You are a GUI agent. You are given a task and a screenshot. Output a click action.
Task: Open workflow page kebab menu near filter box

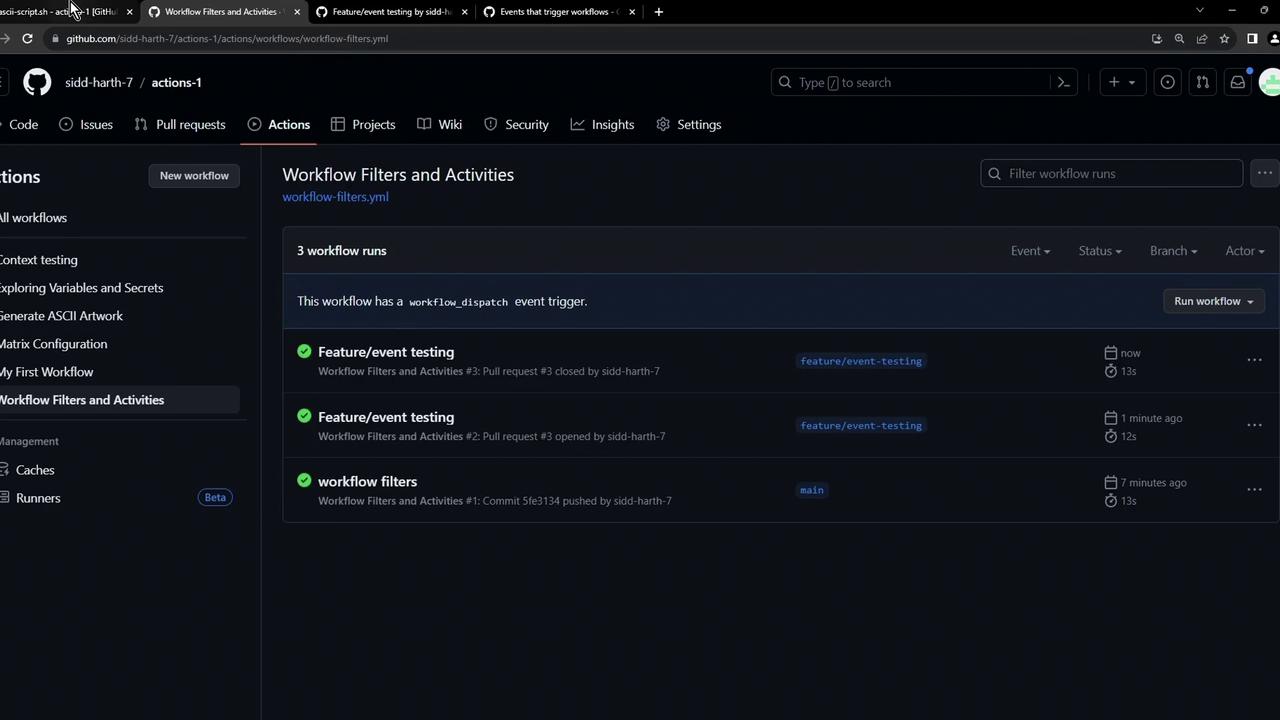[1265, 173]
